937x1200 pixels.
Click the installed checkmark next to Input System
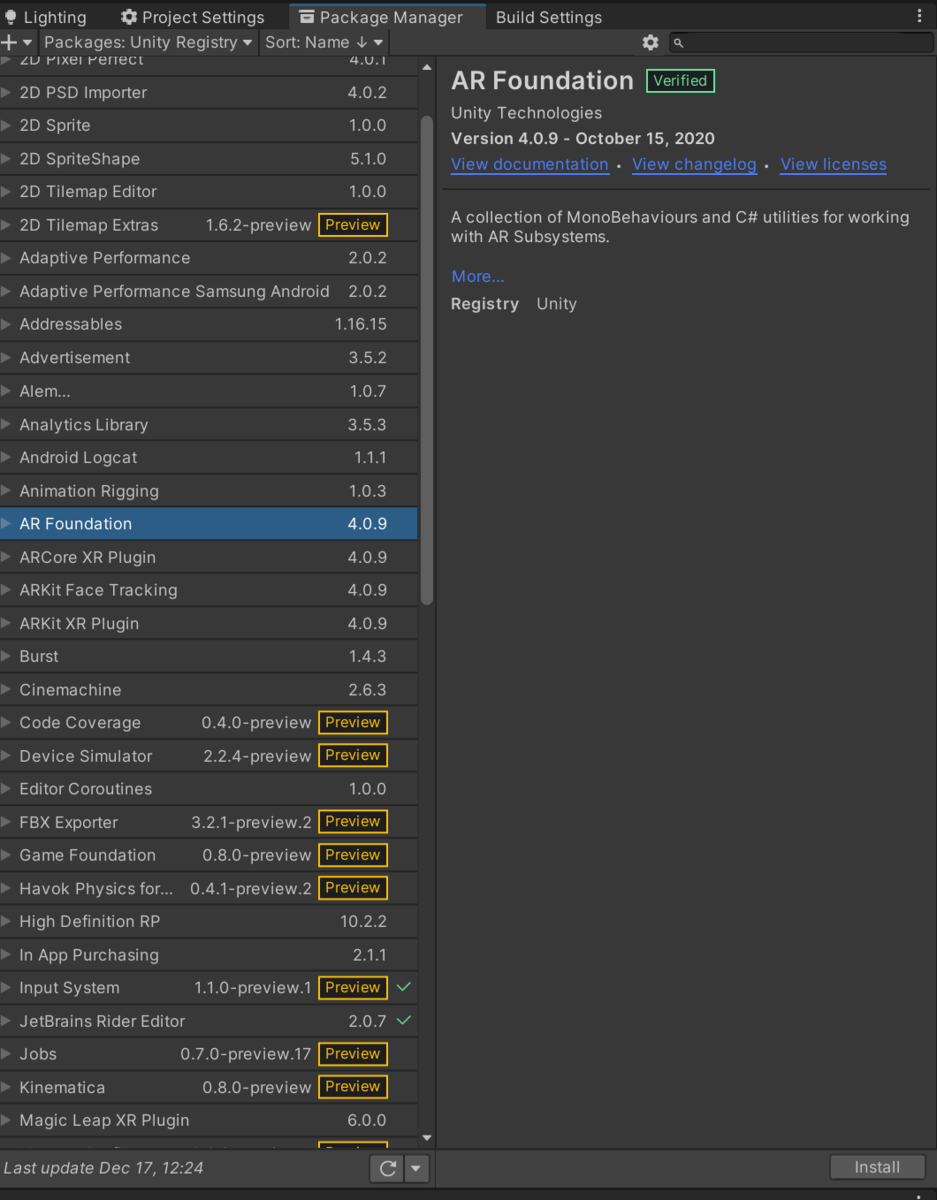[x=403, y=987]
